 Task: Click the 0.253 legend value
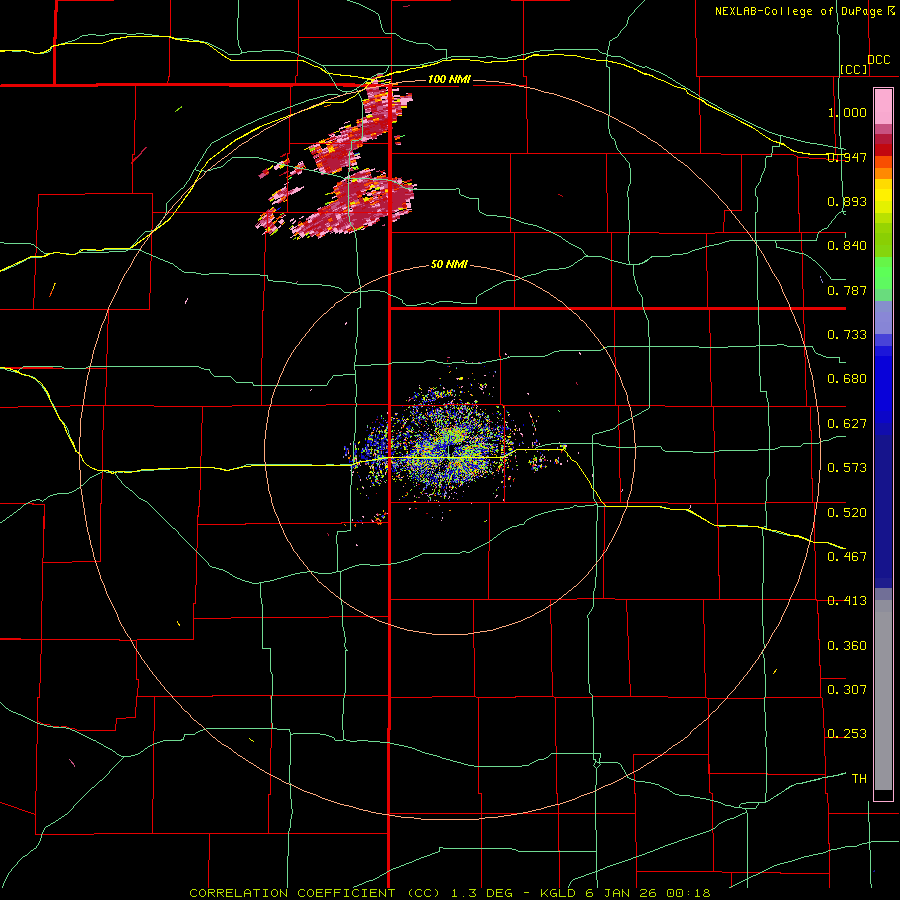point(847,734)
